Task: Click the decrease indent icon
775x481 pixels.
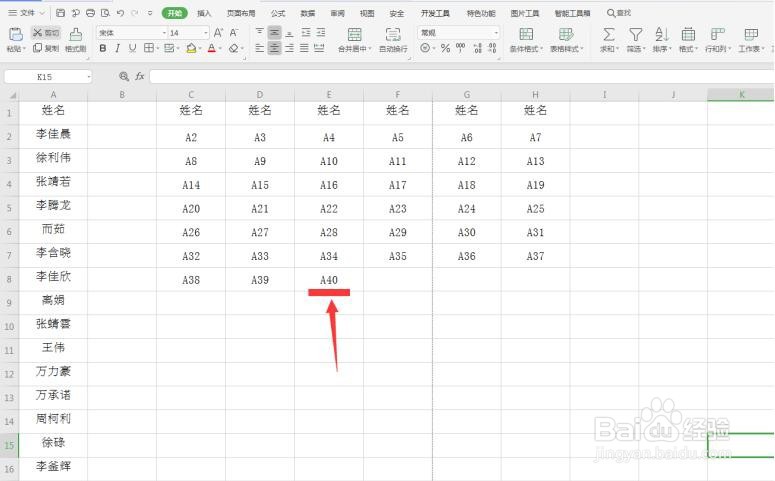Action: [x=306, y=33]
